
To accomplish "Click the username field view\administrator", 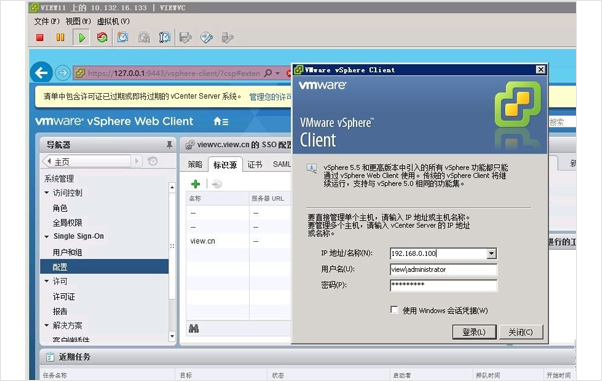I will [x=443, y=269].
